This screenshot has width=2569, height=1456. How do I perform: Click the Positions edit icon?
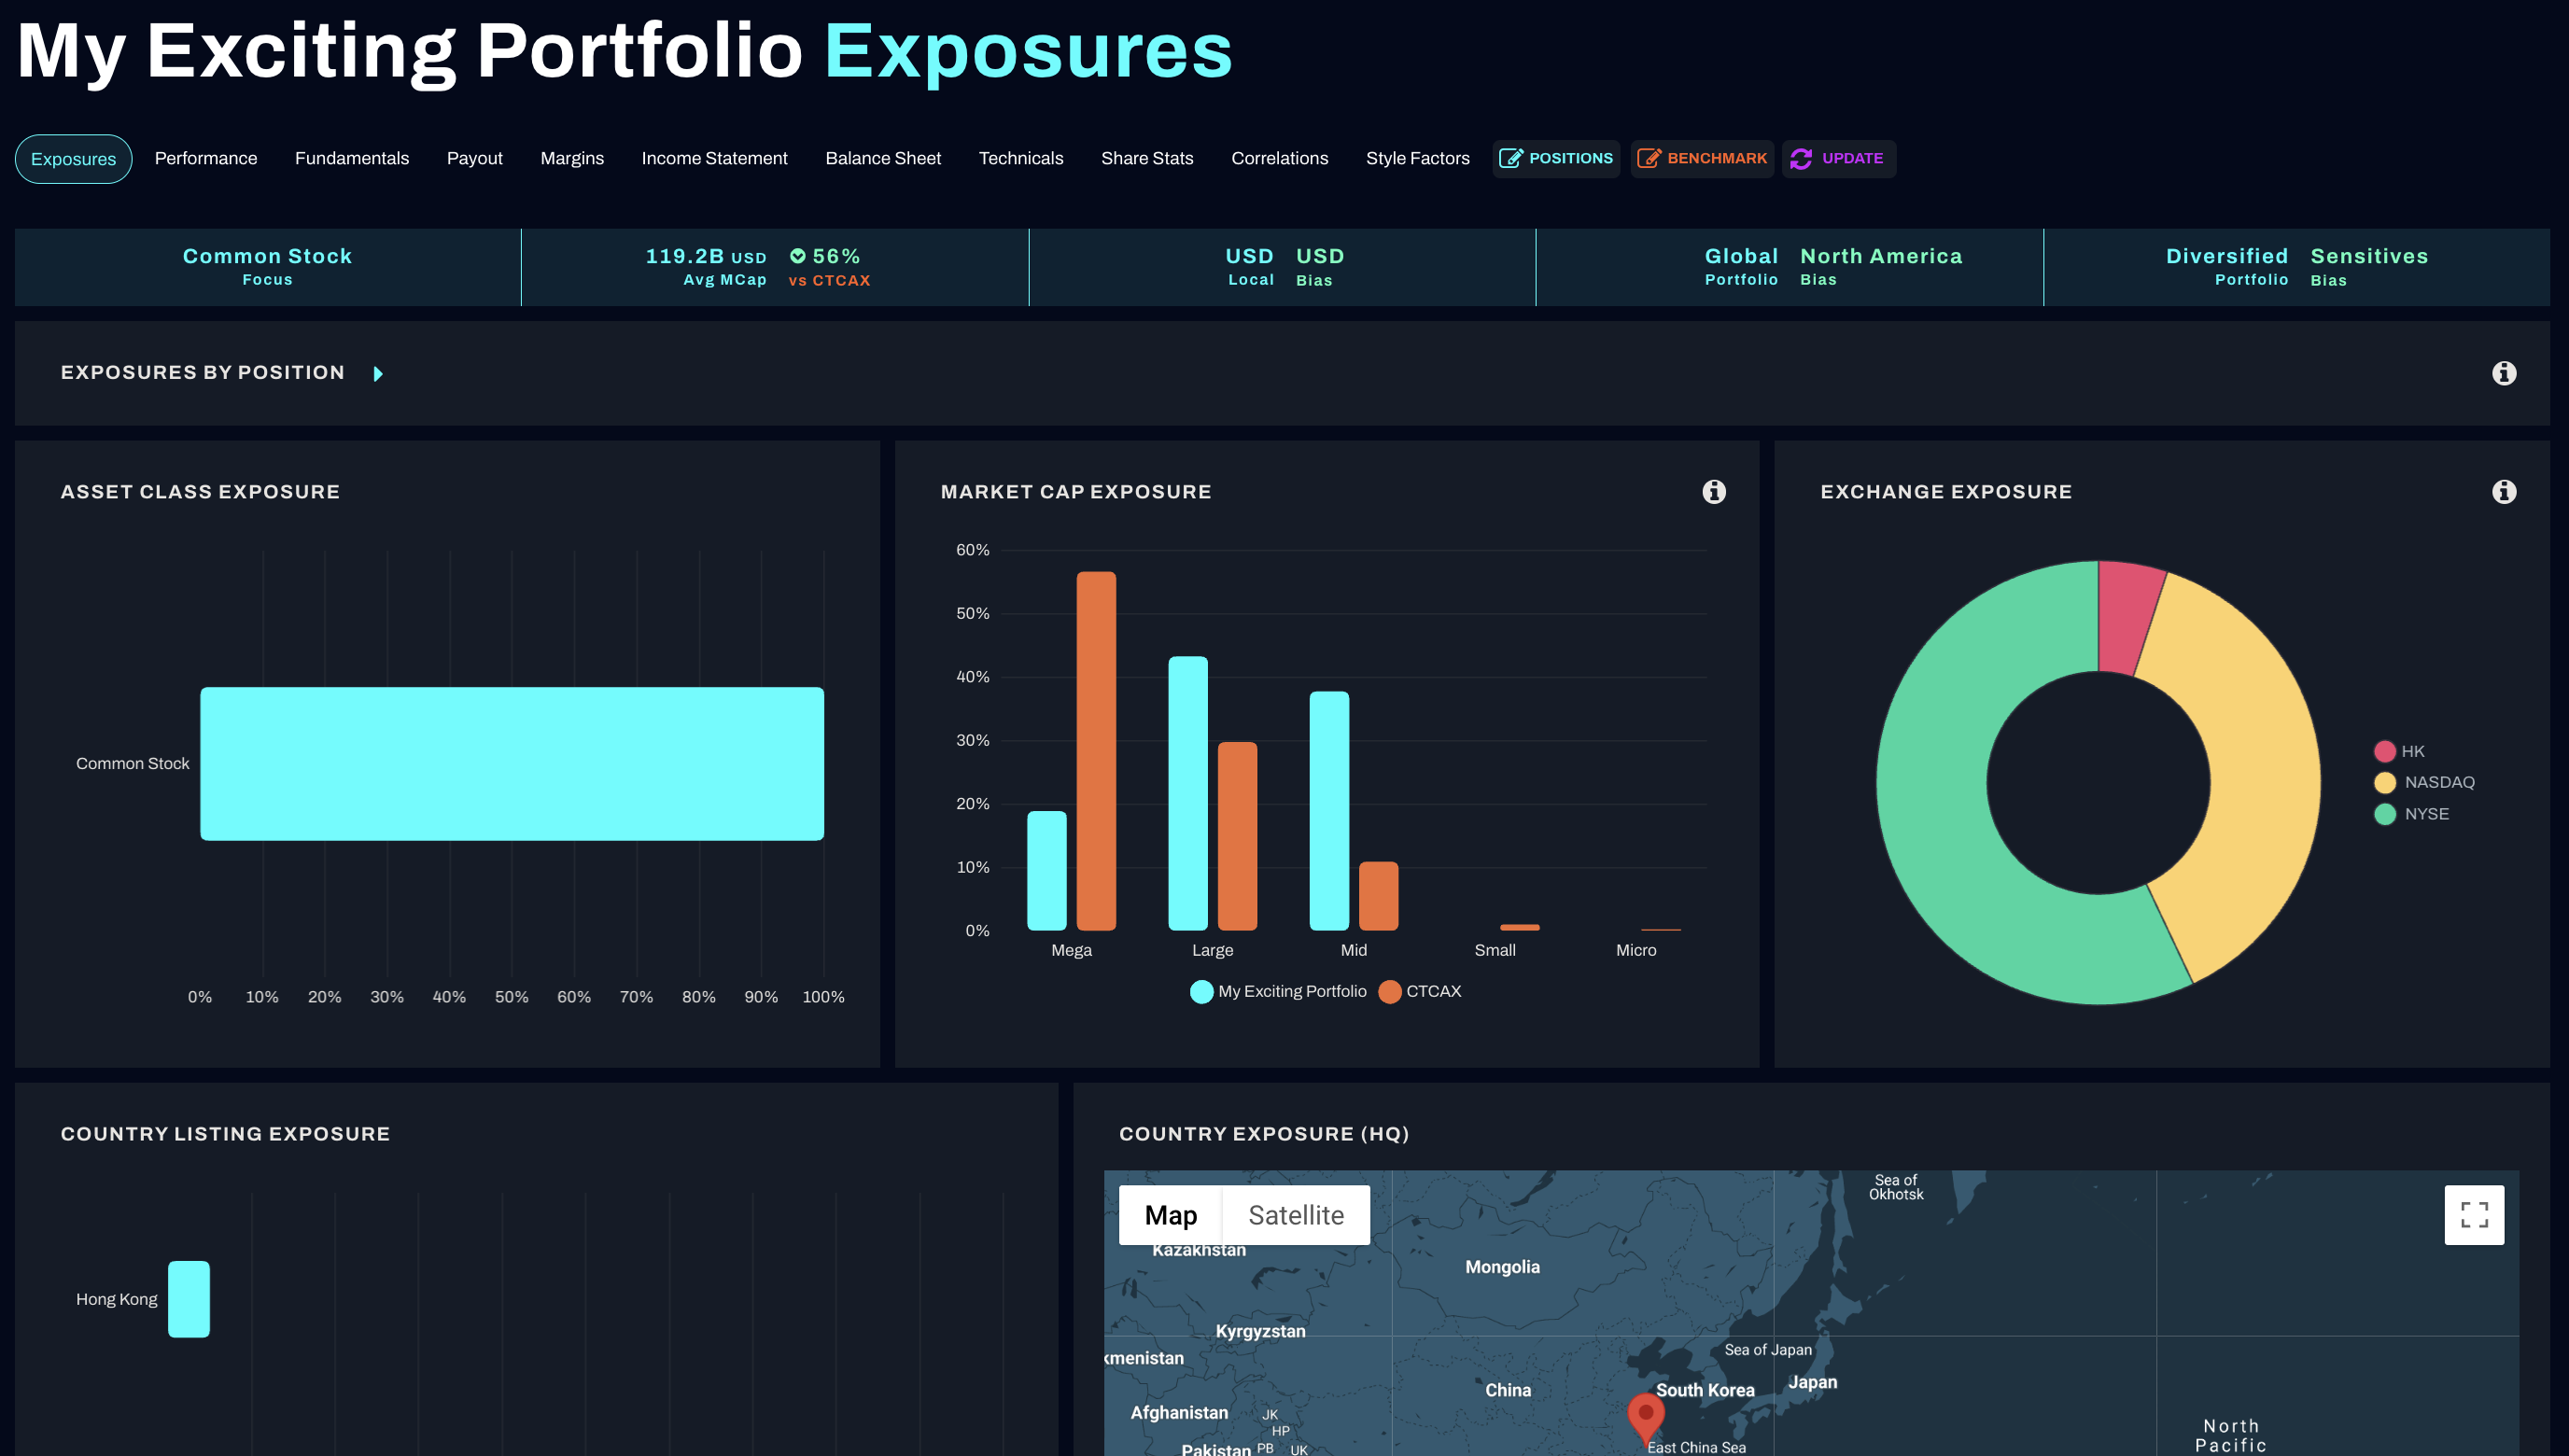coord(1510,158)
